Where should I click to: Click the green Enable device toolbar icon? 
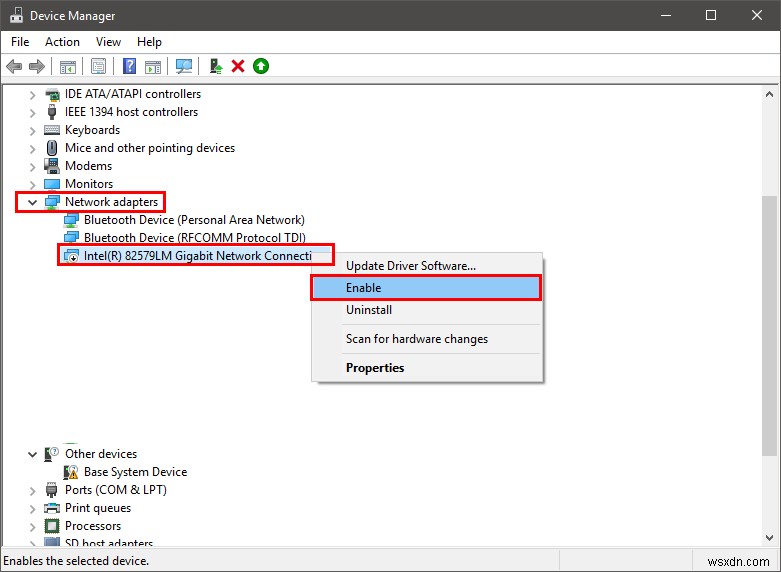click(261, 66)
